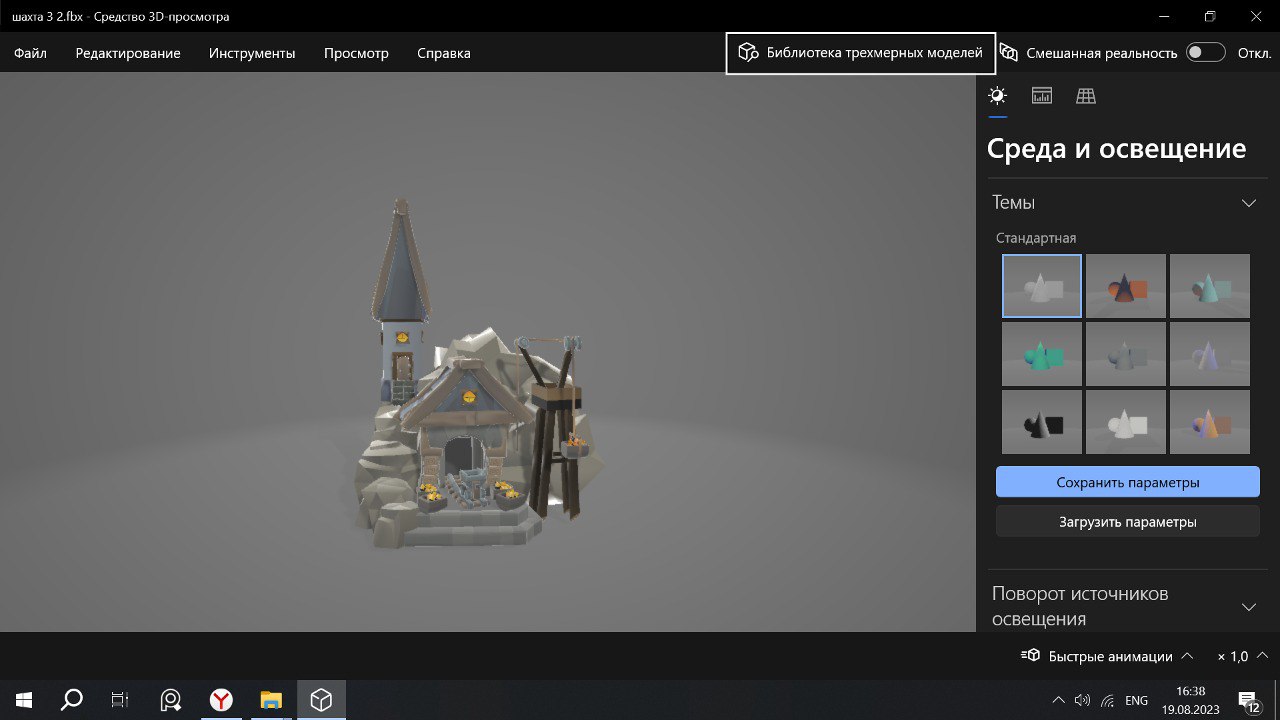Select the orange and purple theme thumbnail

[1210, 422]
